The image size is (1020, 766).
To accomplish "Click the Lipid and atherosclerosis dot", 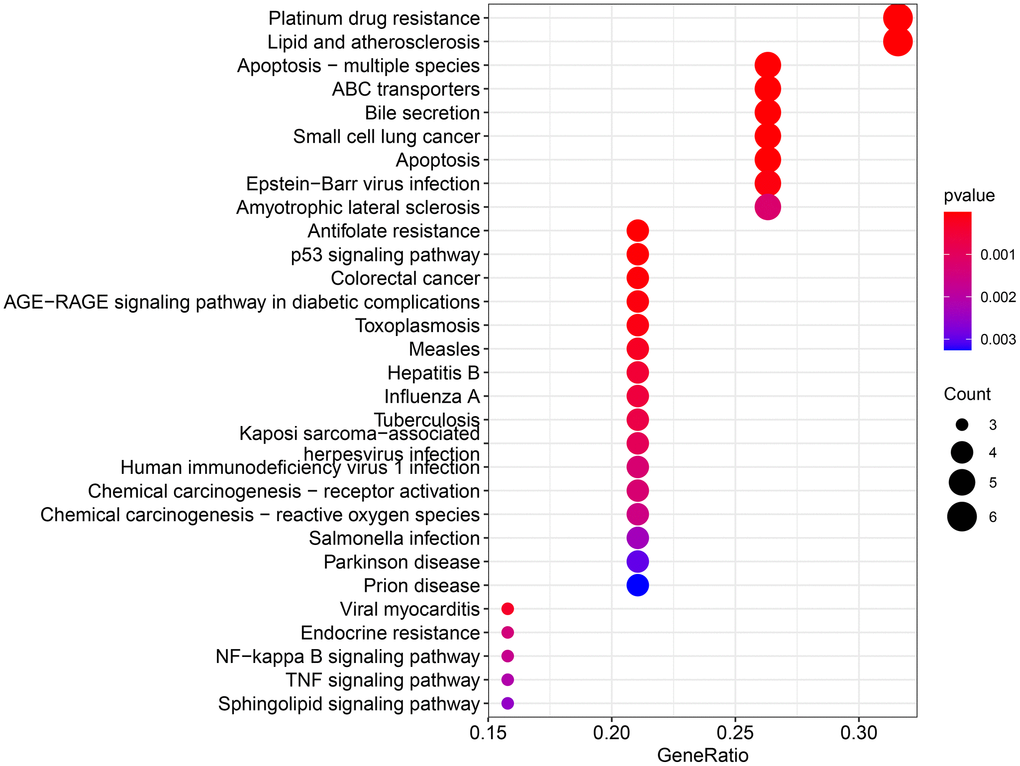I will click(x=897, y=43).
